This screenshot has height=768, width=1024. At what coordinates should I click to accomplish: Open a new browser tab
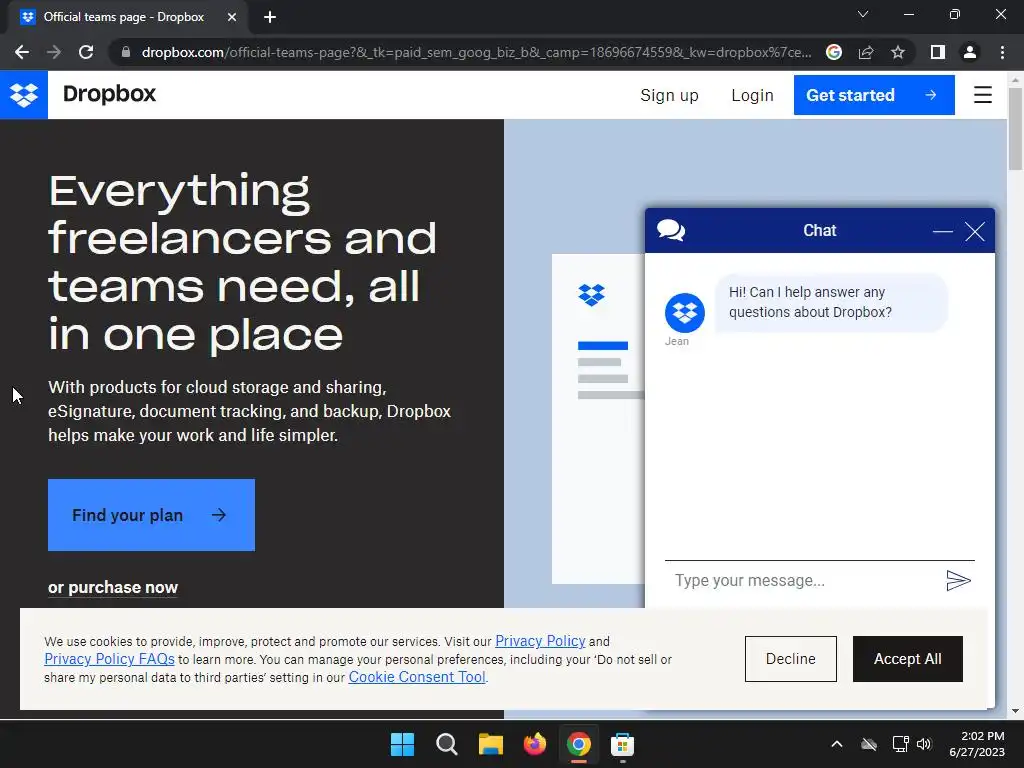point(270,17)
